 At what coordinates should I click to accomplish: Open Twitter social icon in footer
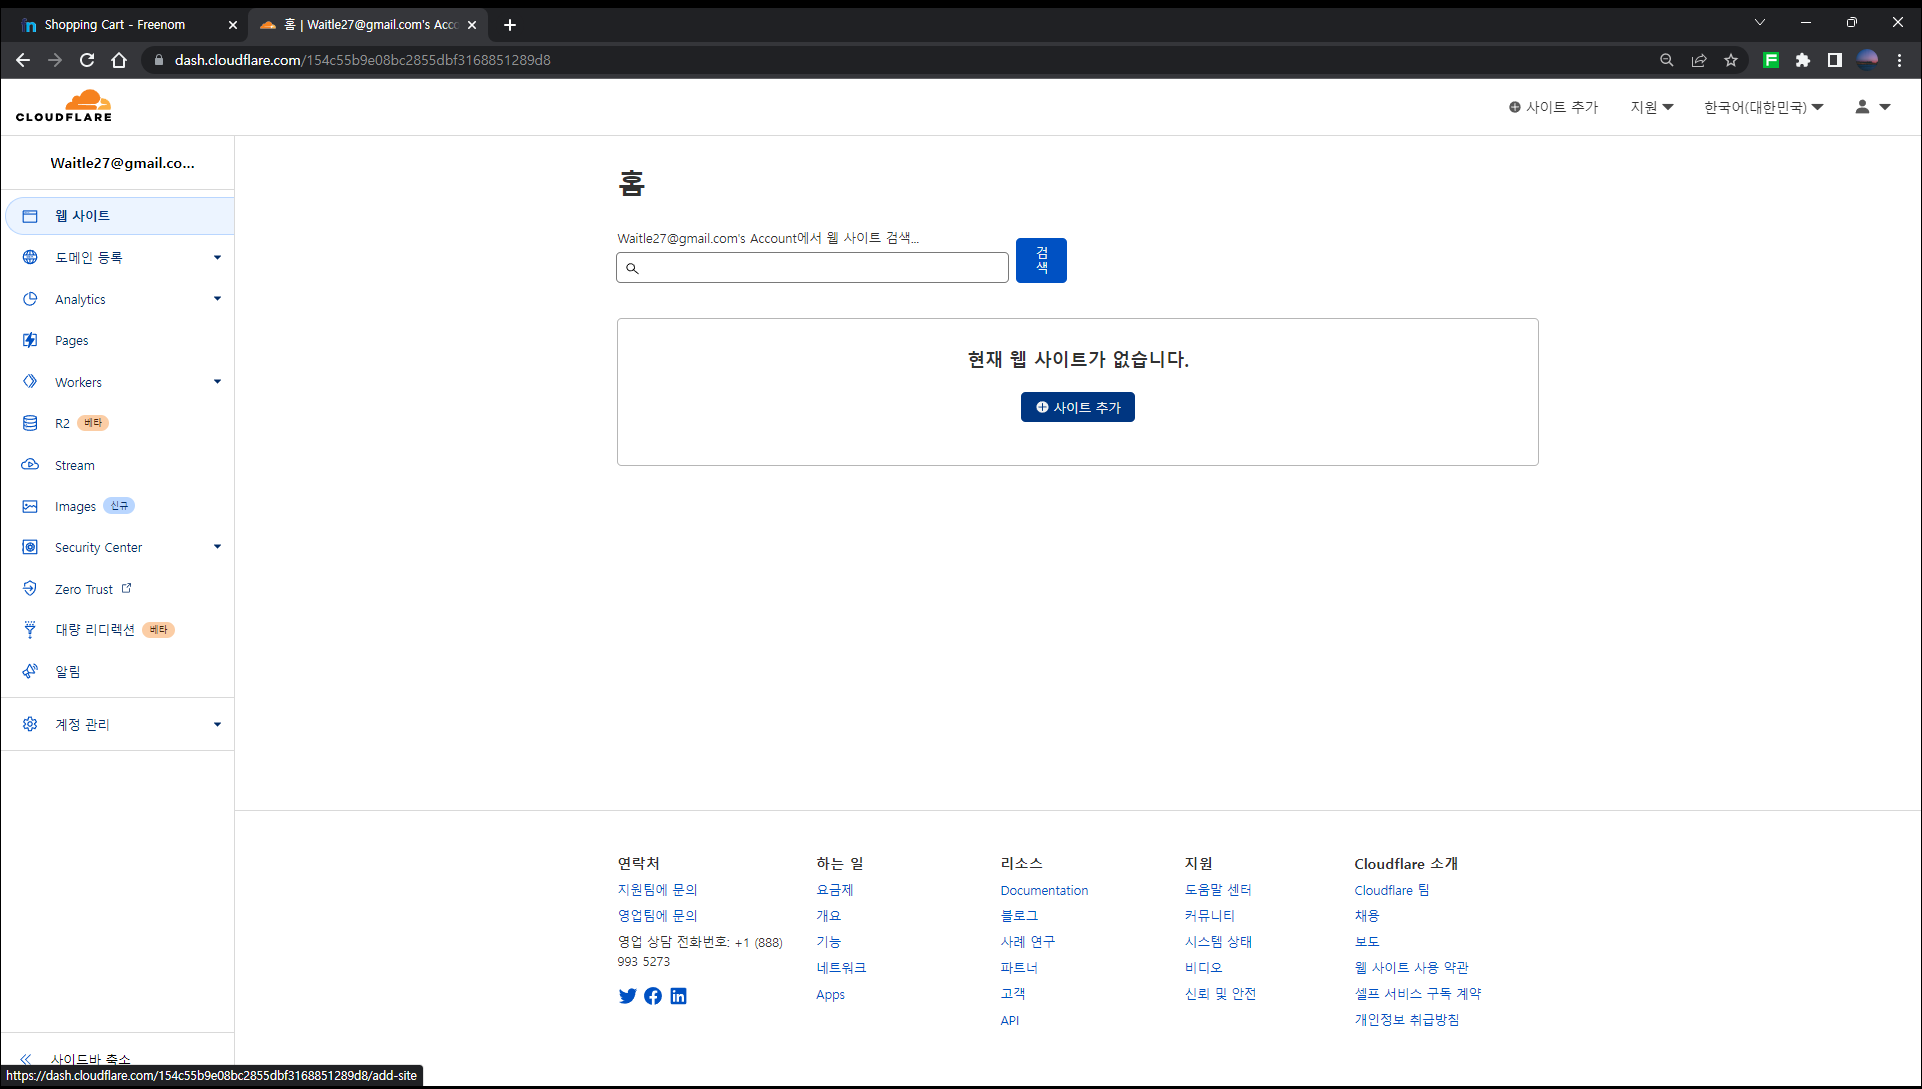coord(627,996)
